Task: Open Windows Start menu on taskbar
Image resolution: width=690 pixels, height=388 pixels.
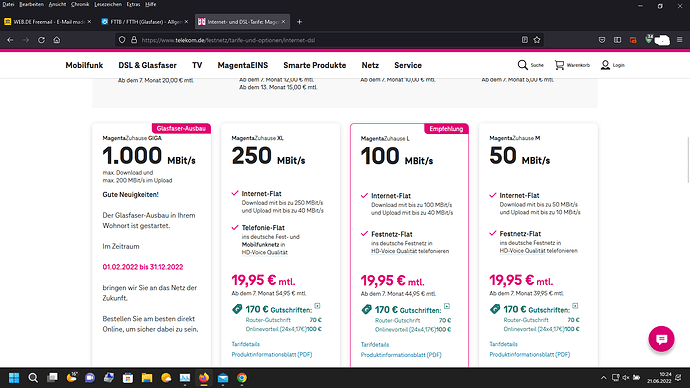Action: (x=14, y=378)
